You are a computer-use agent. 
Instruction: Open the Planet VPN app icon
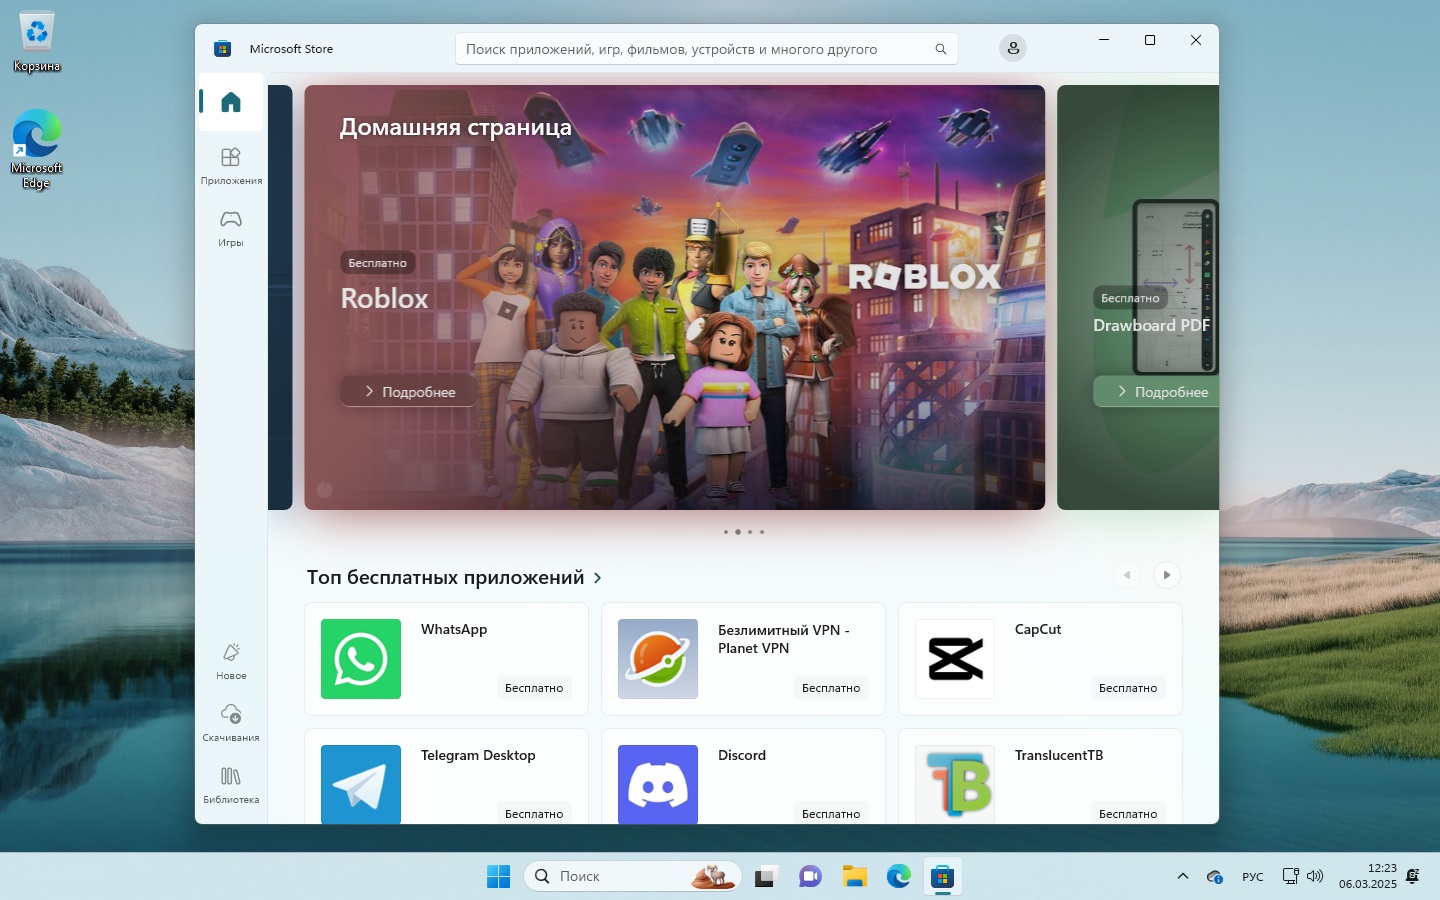tap(658, 659)
